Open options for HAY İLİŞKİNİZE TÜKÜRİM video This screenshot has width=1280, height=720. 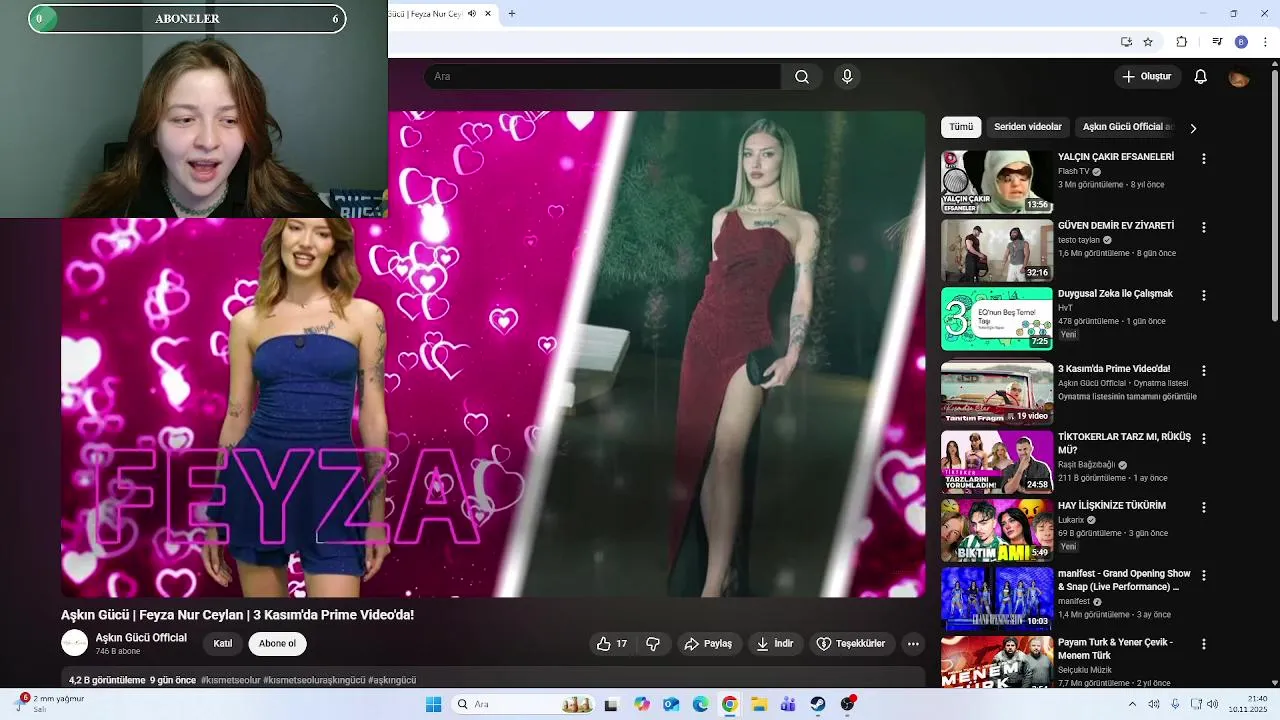coord(1204,507)
